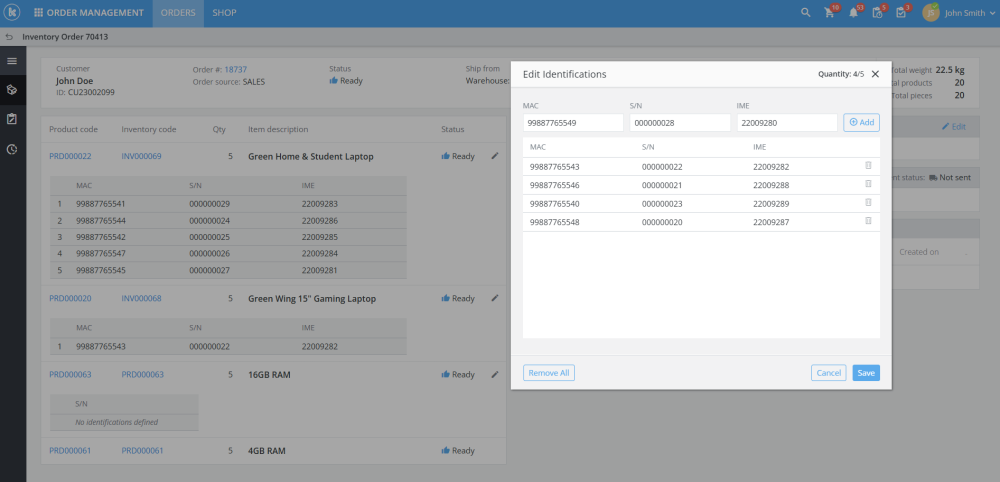Switch to the ORDERS tab

(178, 13)
